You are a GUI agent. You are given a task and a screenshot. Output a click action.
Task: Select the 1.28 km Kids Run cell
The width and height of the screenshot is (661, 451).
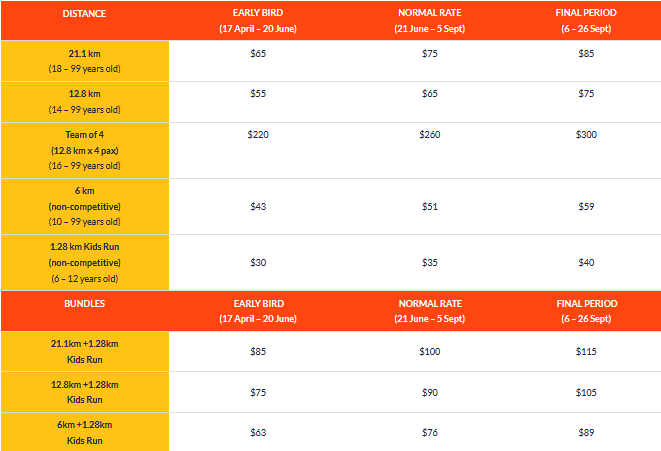coord(85,263)
